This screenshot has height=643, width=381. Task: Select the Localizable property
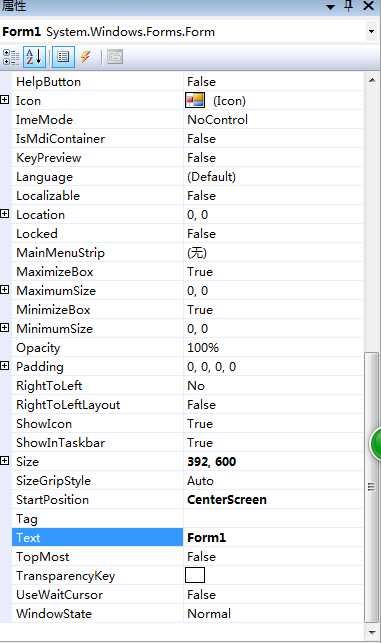click(x=48, y=196)
